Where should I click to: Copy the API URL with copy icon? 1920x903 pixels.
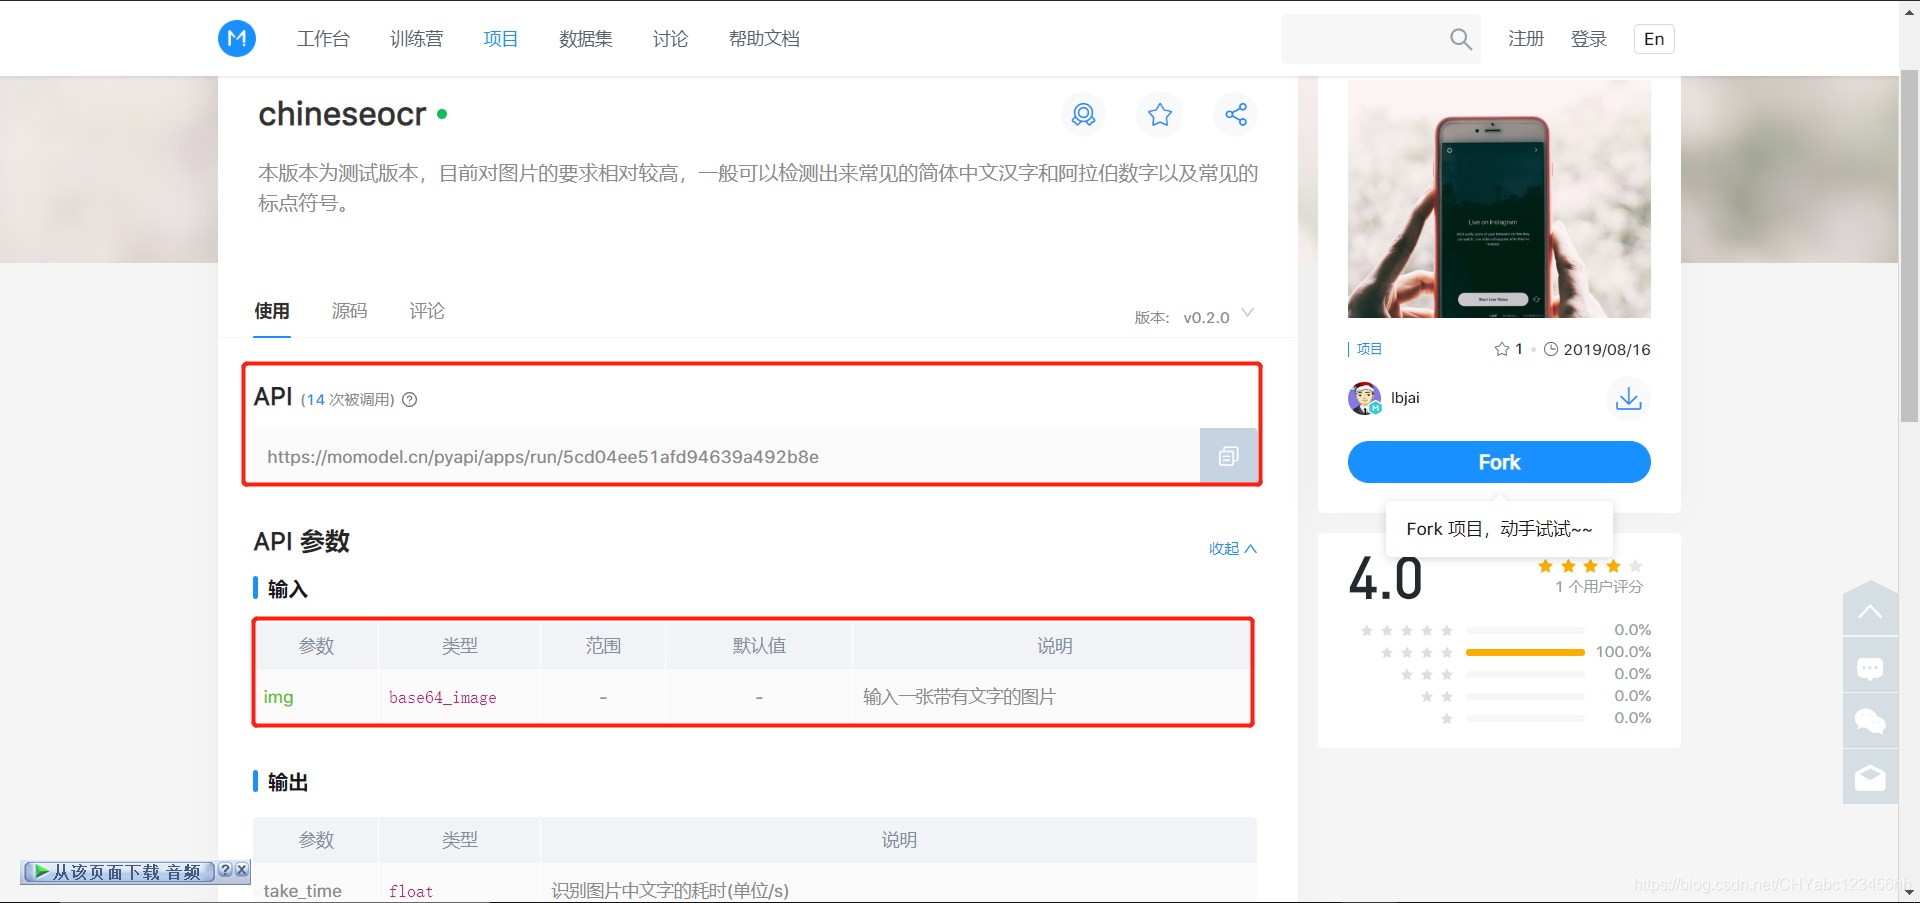(1229, 456)
